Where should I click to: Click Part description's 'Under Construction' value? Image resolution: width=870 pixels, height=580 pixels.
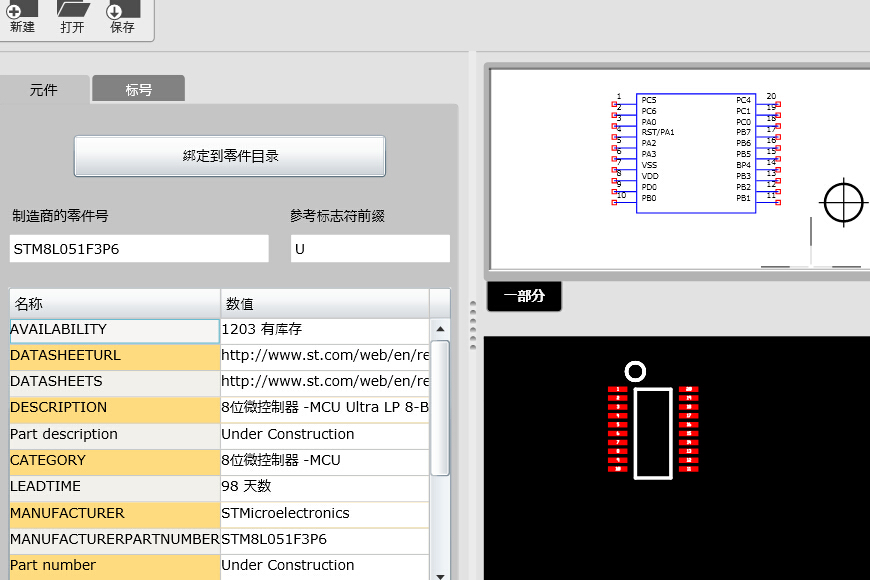click(x=325, y=436)
